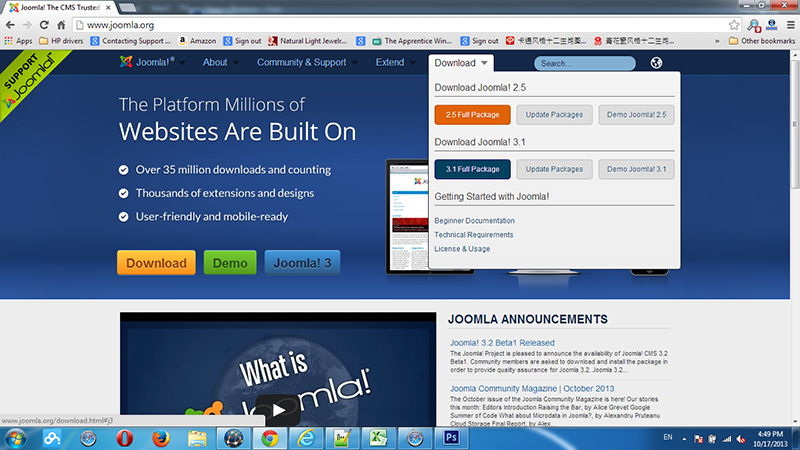Show hidden system tray icons arrow
The width and height of the screenshot is (800, 450).
[684, 439]
